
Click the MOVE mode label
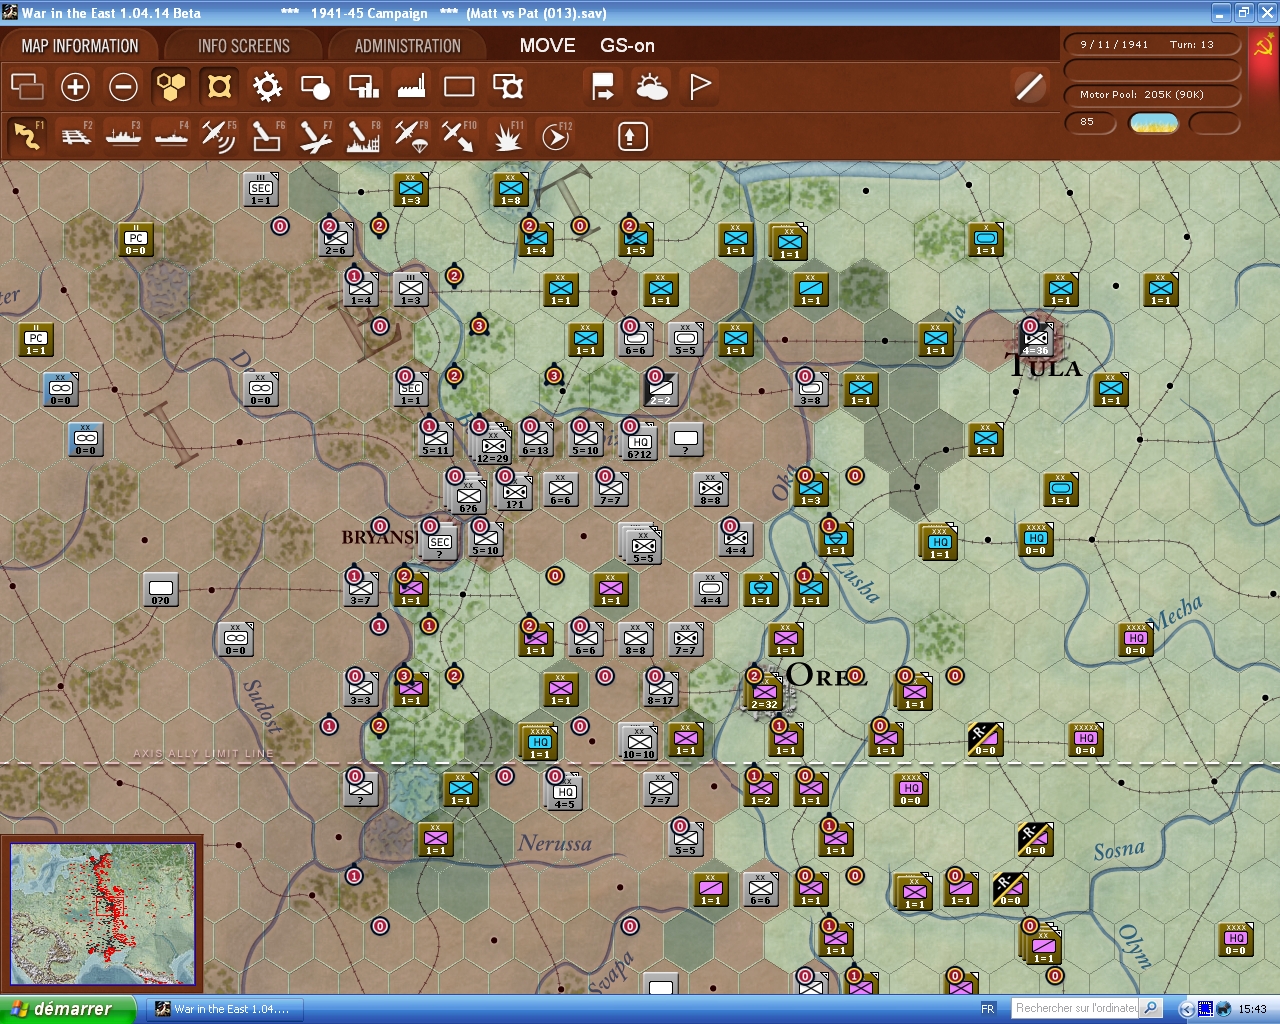click(547, 46)
